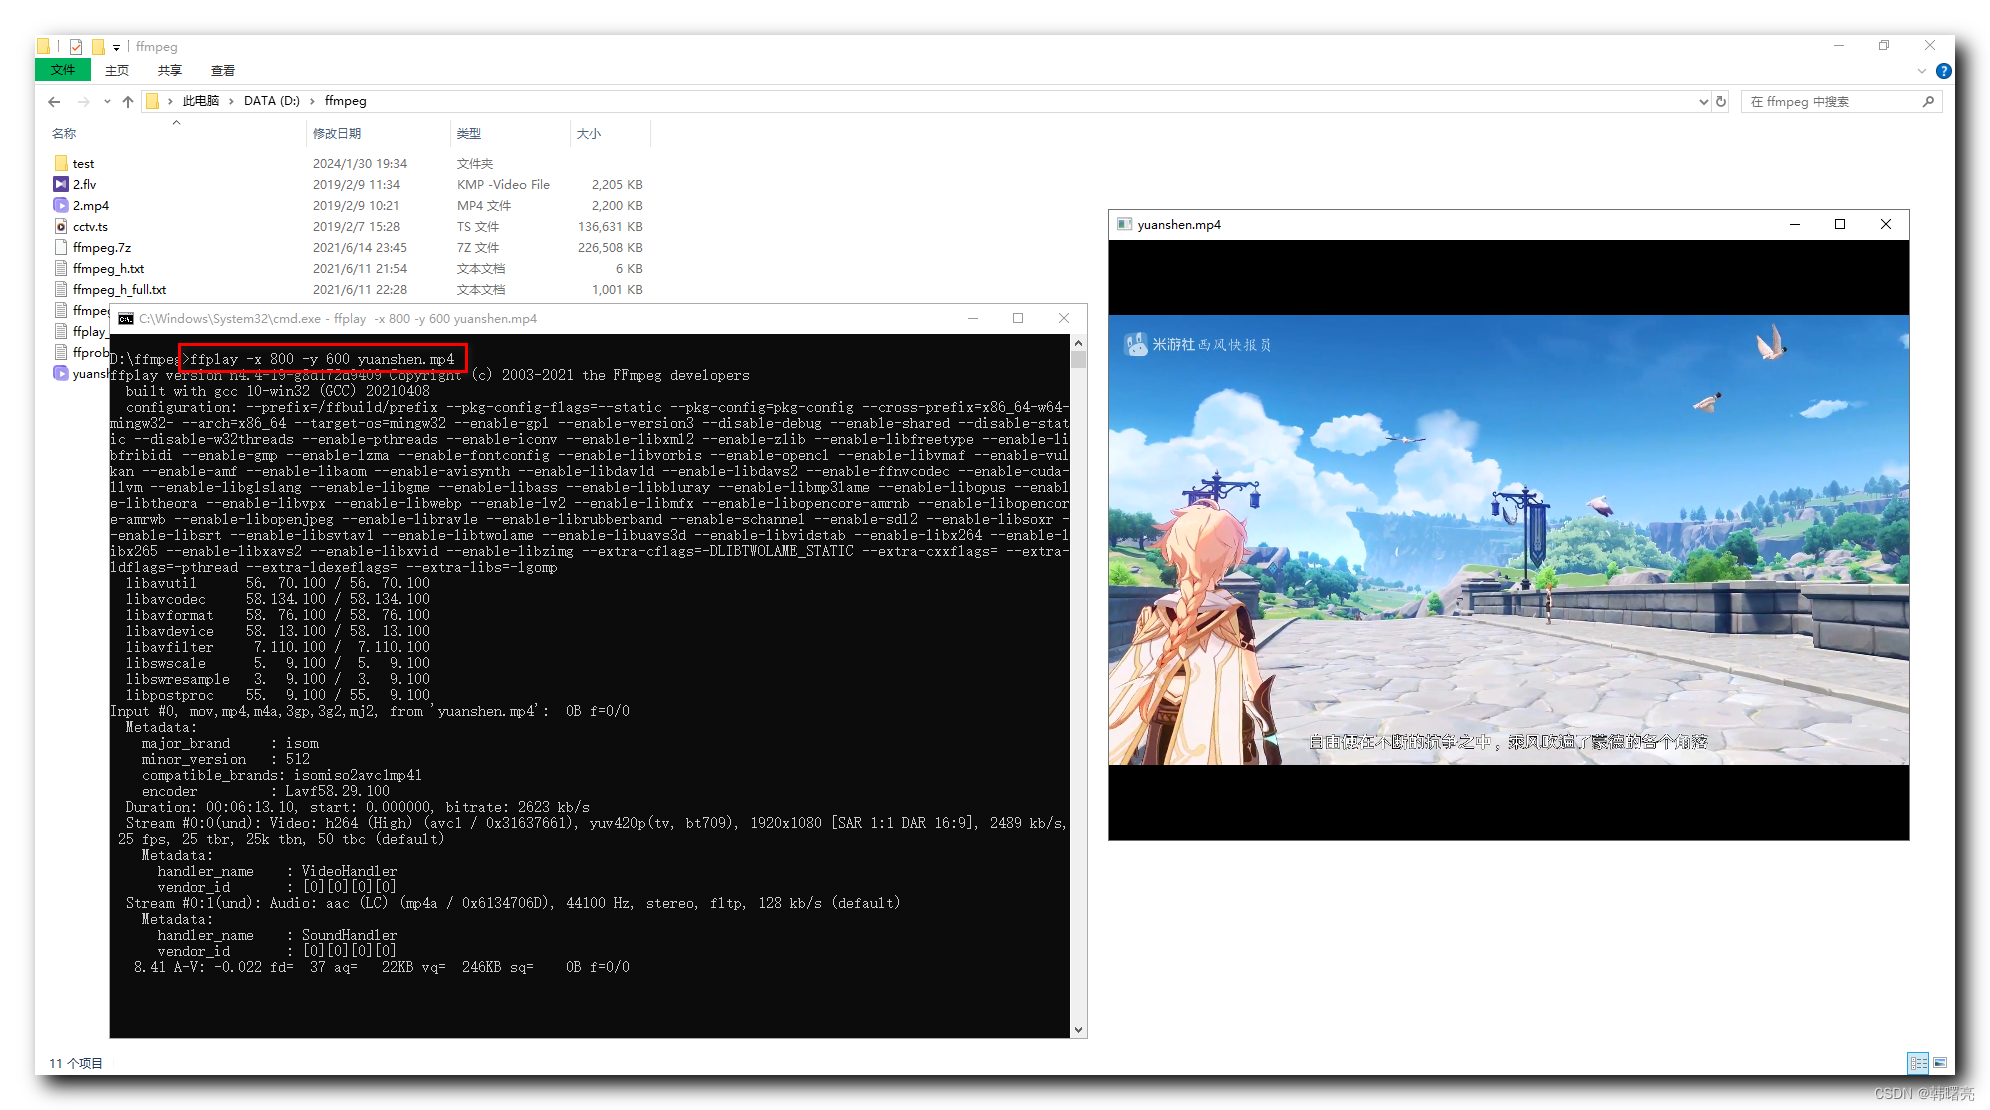Screen dimensions: 1990x1110
Task: Click the Help question mark icon on ribbon
Action: coord(1944,70)
